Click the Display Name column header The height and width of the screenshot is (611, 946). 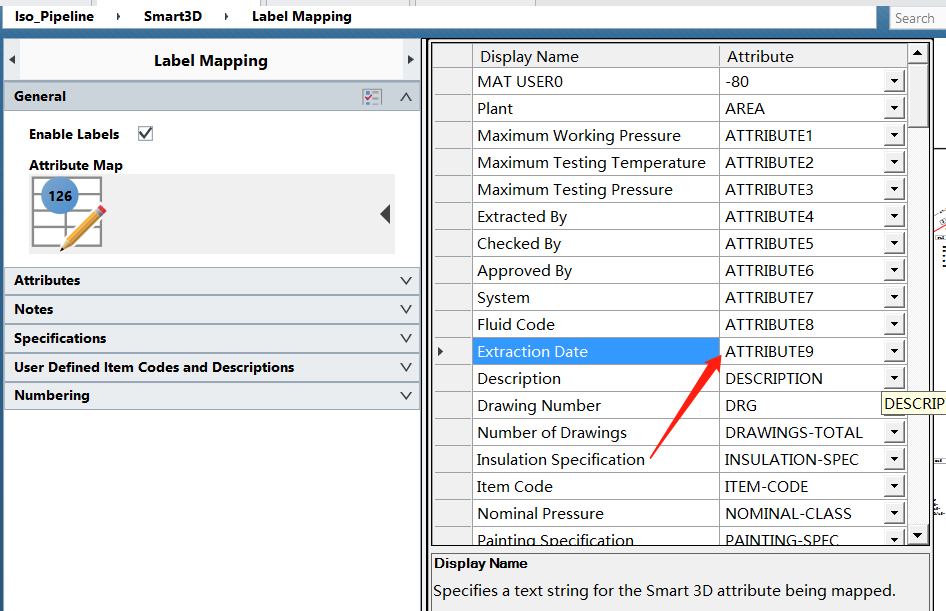pos(595,56)
